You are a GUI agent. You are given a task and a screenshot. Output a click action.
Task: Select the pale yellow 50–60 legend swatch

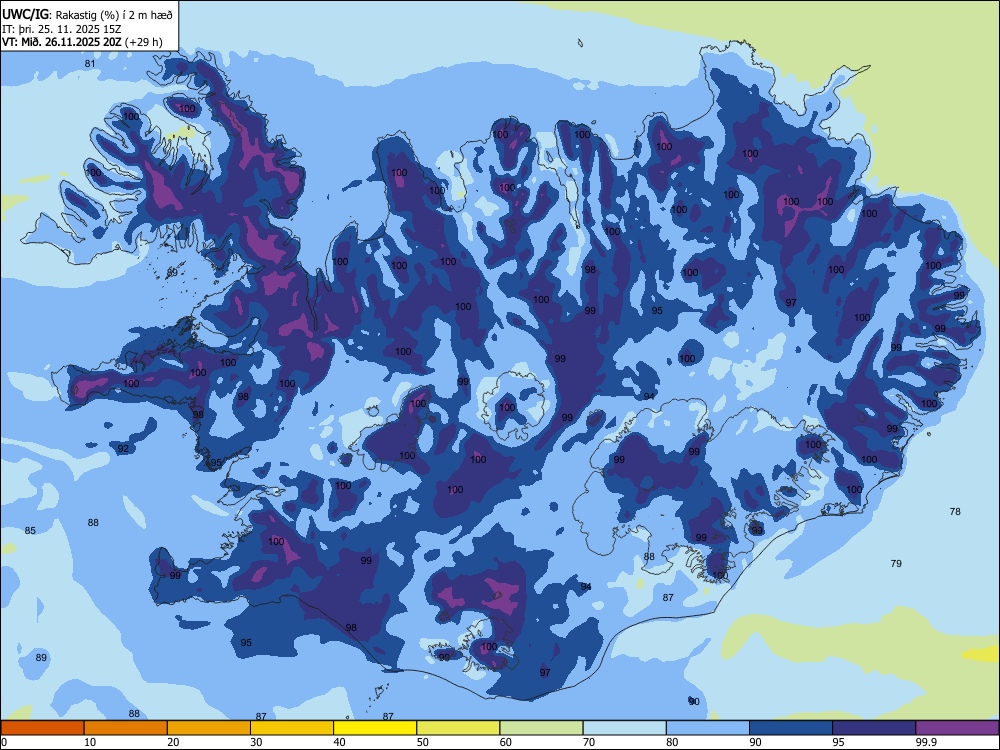[x=458, y=728]
